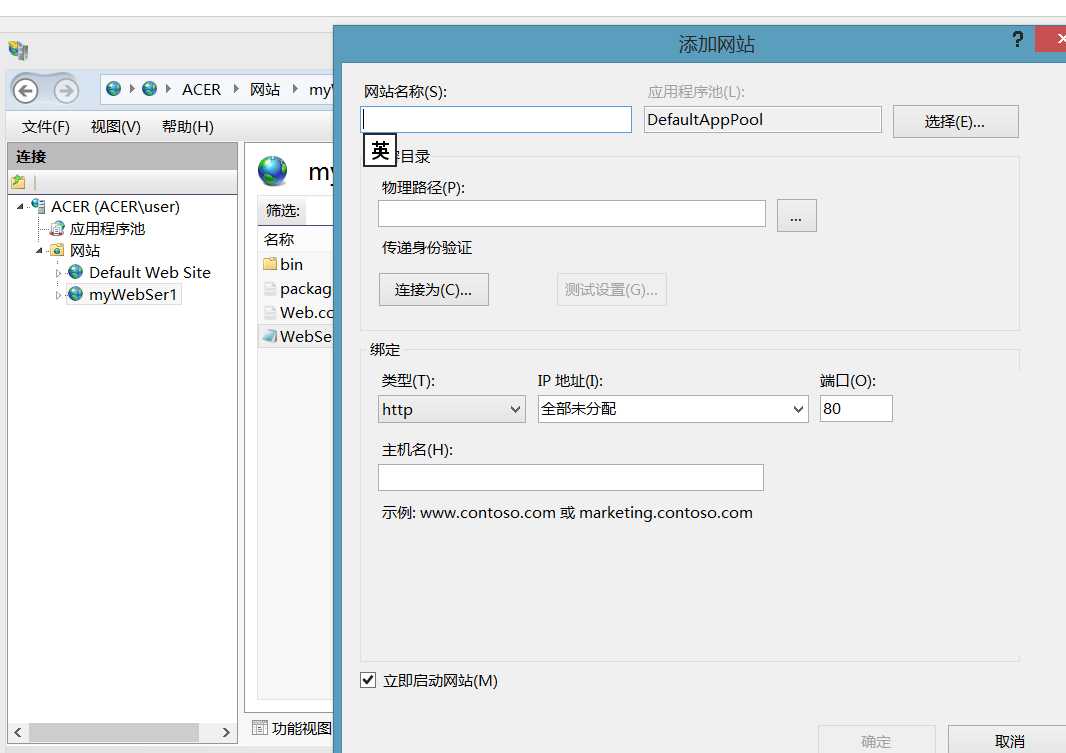Click the 物理路径(P) input field
The image size is (1066, 753).
pos(572,213)
